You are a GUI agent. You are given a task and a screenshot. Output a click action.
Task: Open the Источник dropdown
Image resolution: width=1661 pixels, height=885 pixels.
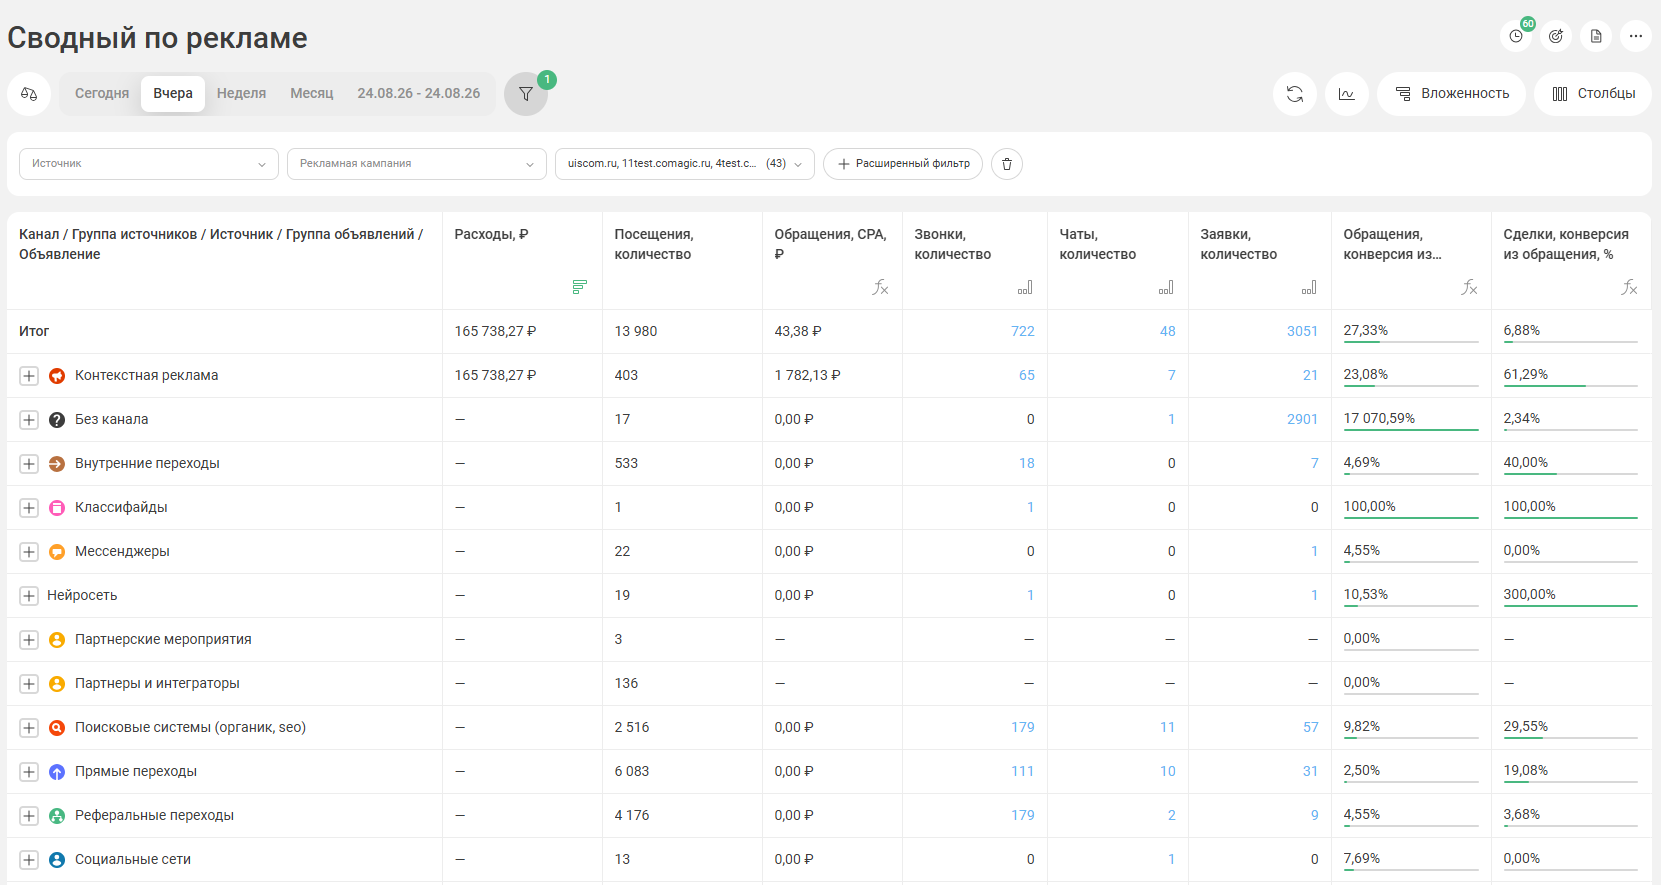[x=149, y=164]
